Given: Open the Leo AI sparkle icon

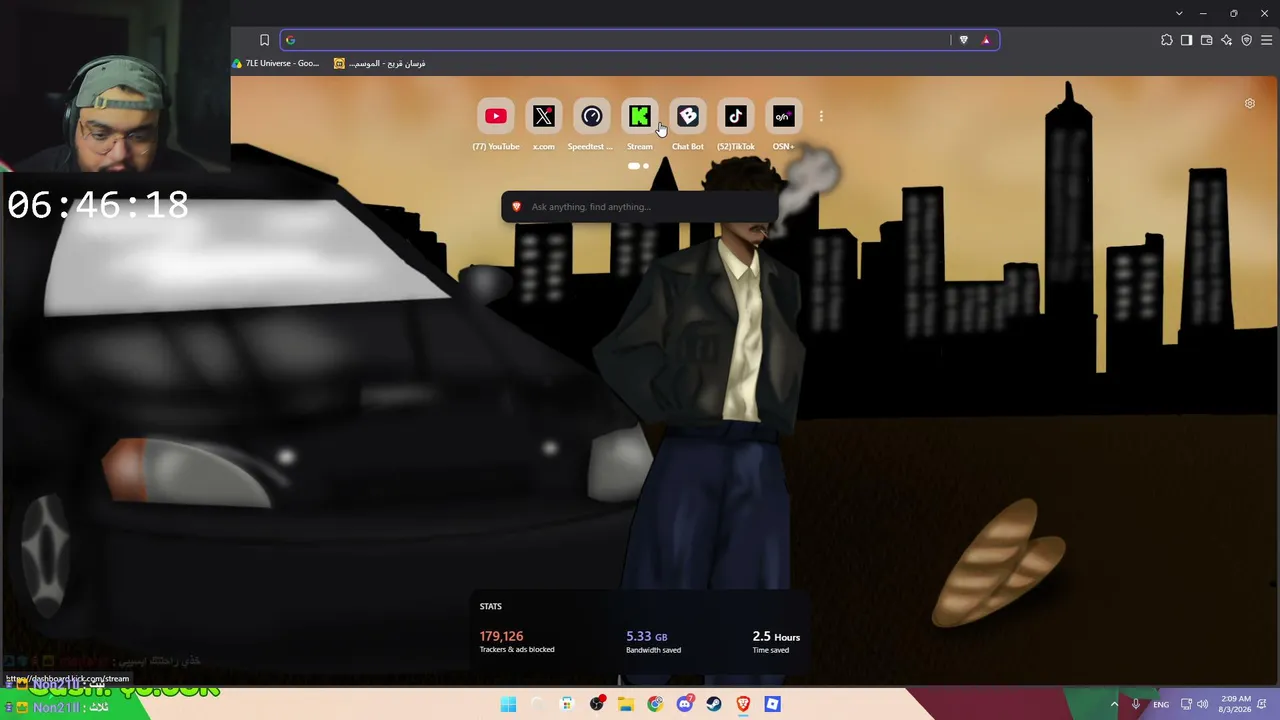Looking at the screenshot, I should [x=1226, y=40].
